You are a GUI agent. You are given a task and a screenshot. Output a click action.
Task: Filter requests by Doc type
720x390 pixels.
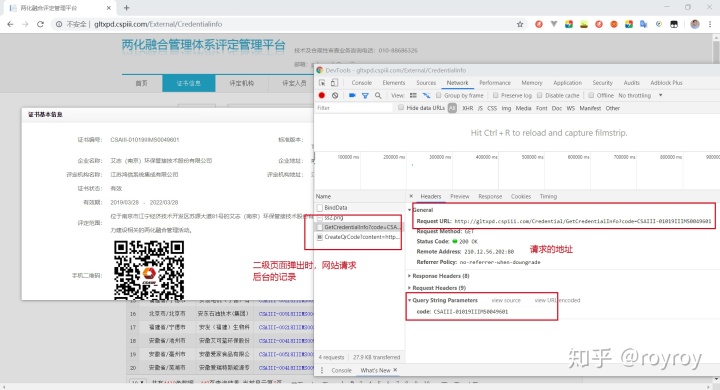click(557, 108)
